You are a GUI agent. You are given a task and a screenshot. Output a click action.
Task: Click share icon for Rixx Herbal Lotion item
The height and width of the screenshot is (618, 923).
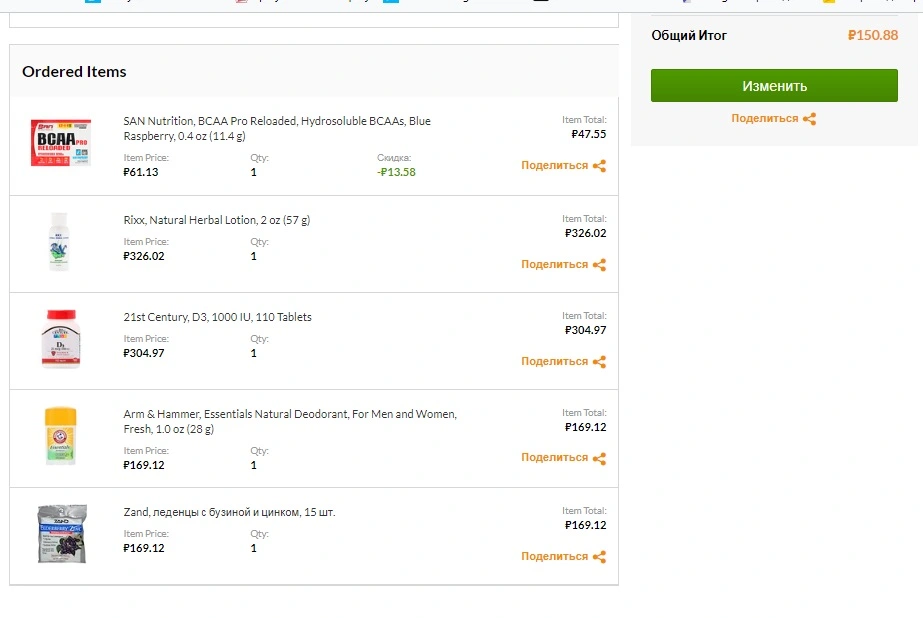tap(599, 265)
